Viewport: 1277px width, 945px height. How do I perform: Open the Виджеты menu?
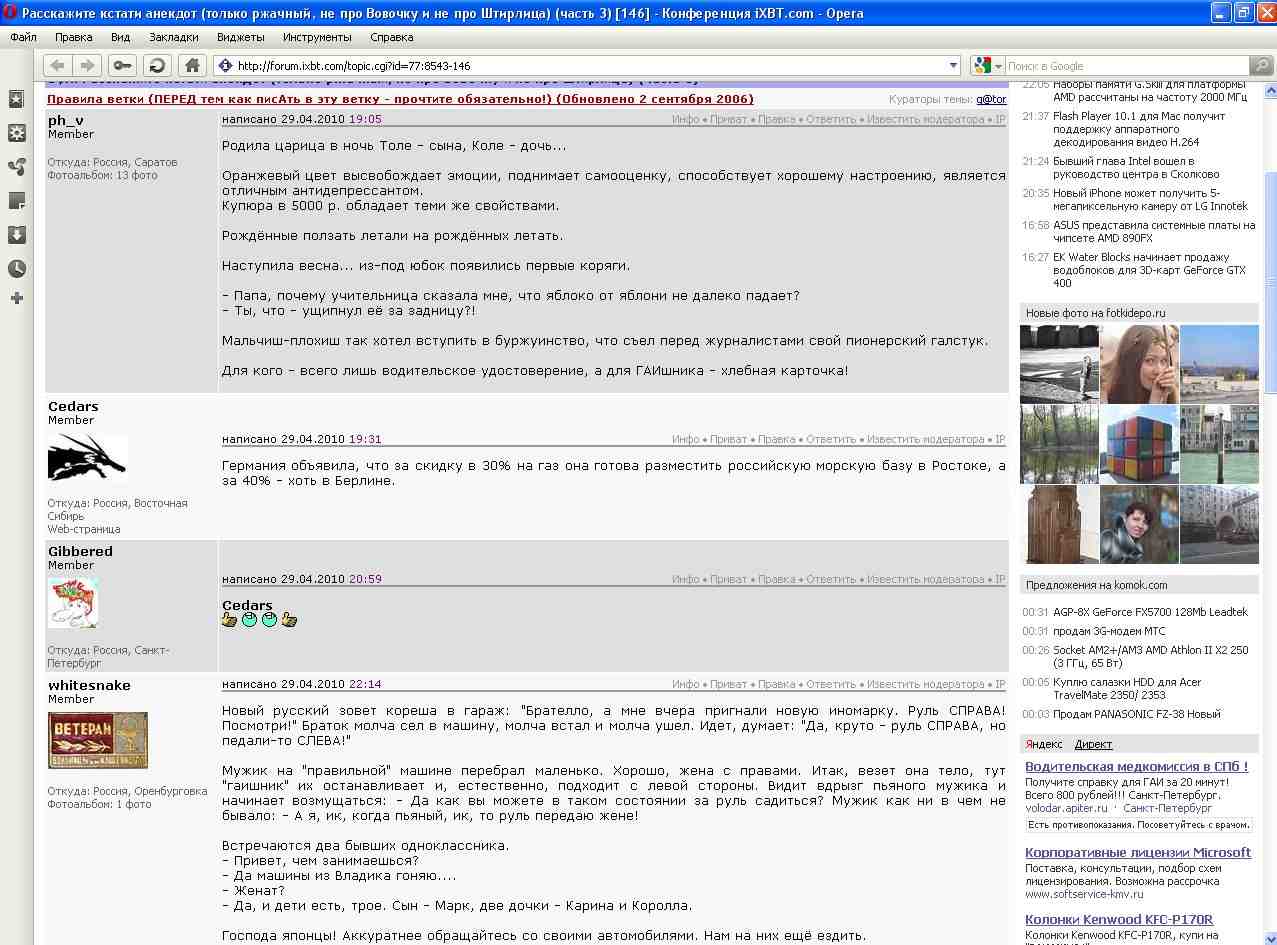(241, 37)
